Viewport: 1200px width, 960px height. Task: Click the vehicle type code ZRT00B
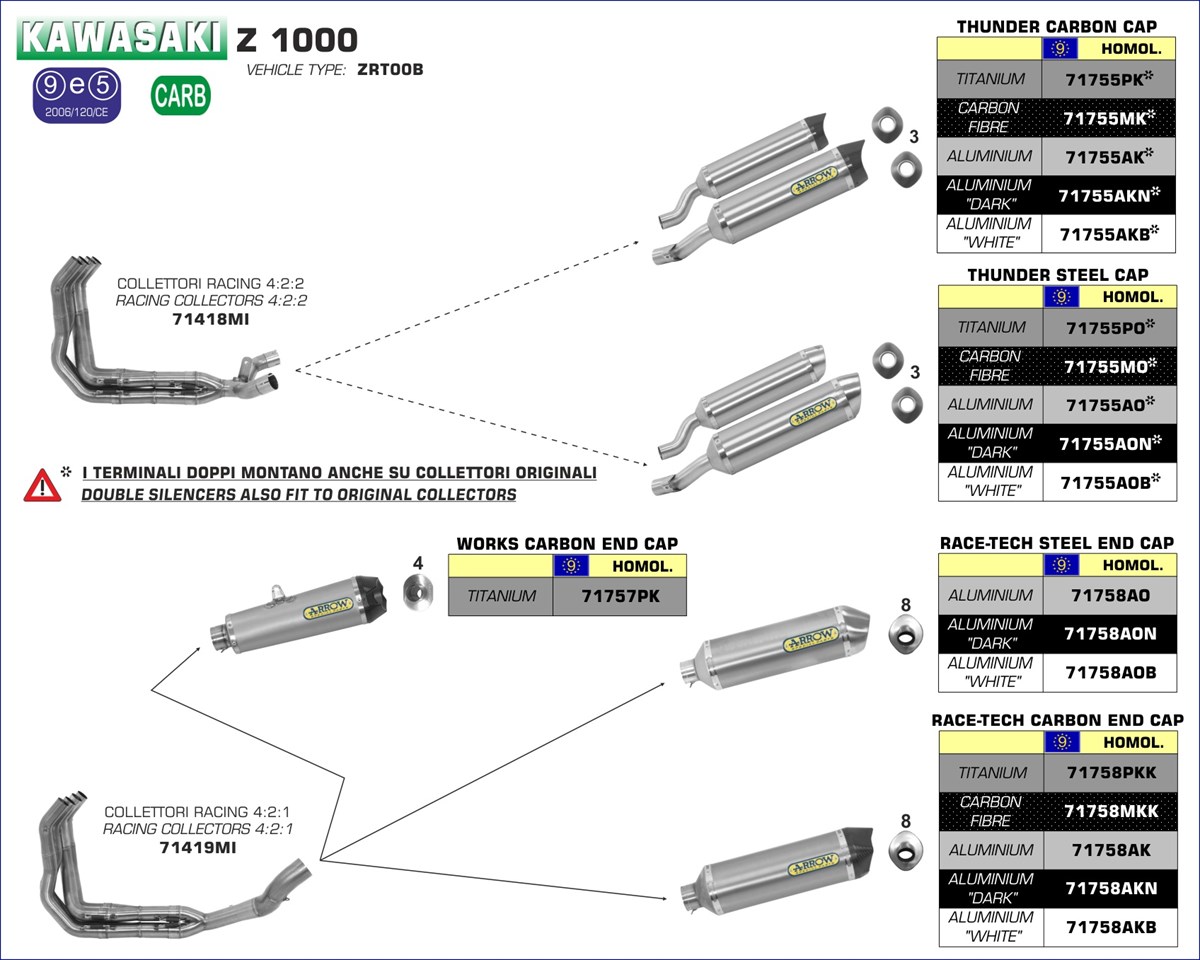pos(390,70)
